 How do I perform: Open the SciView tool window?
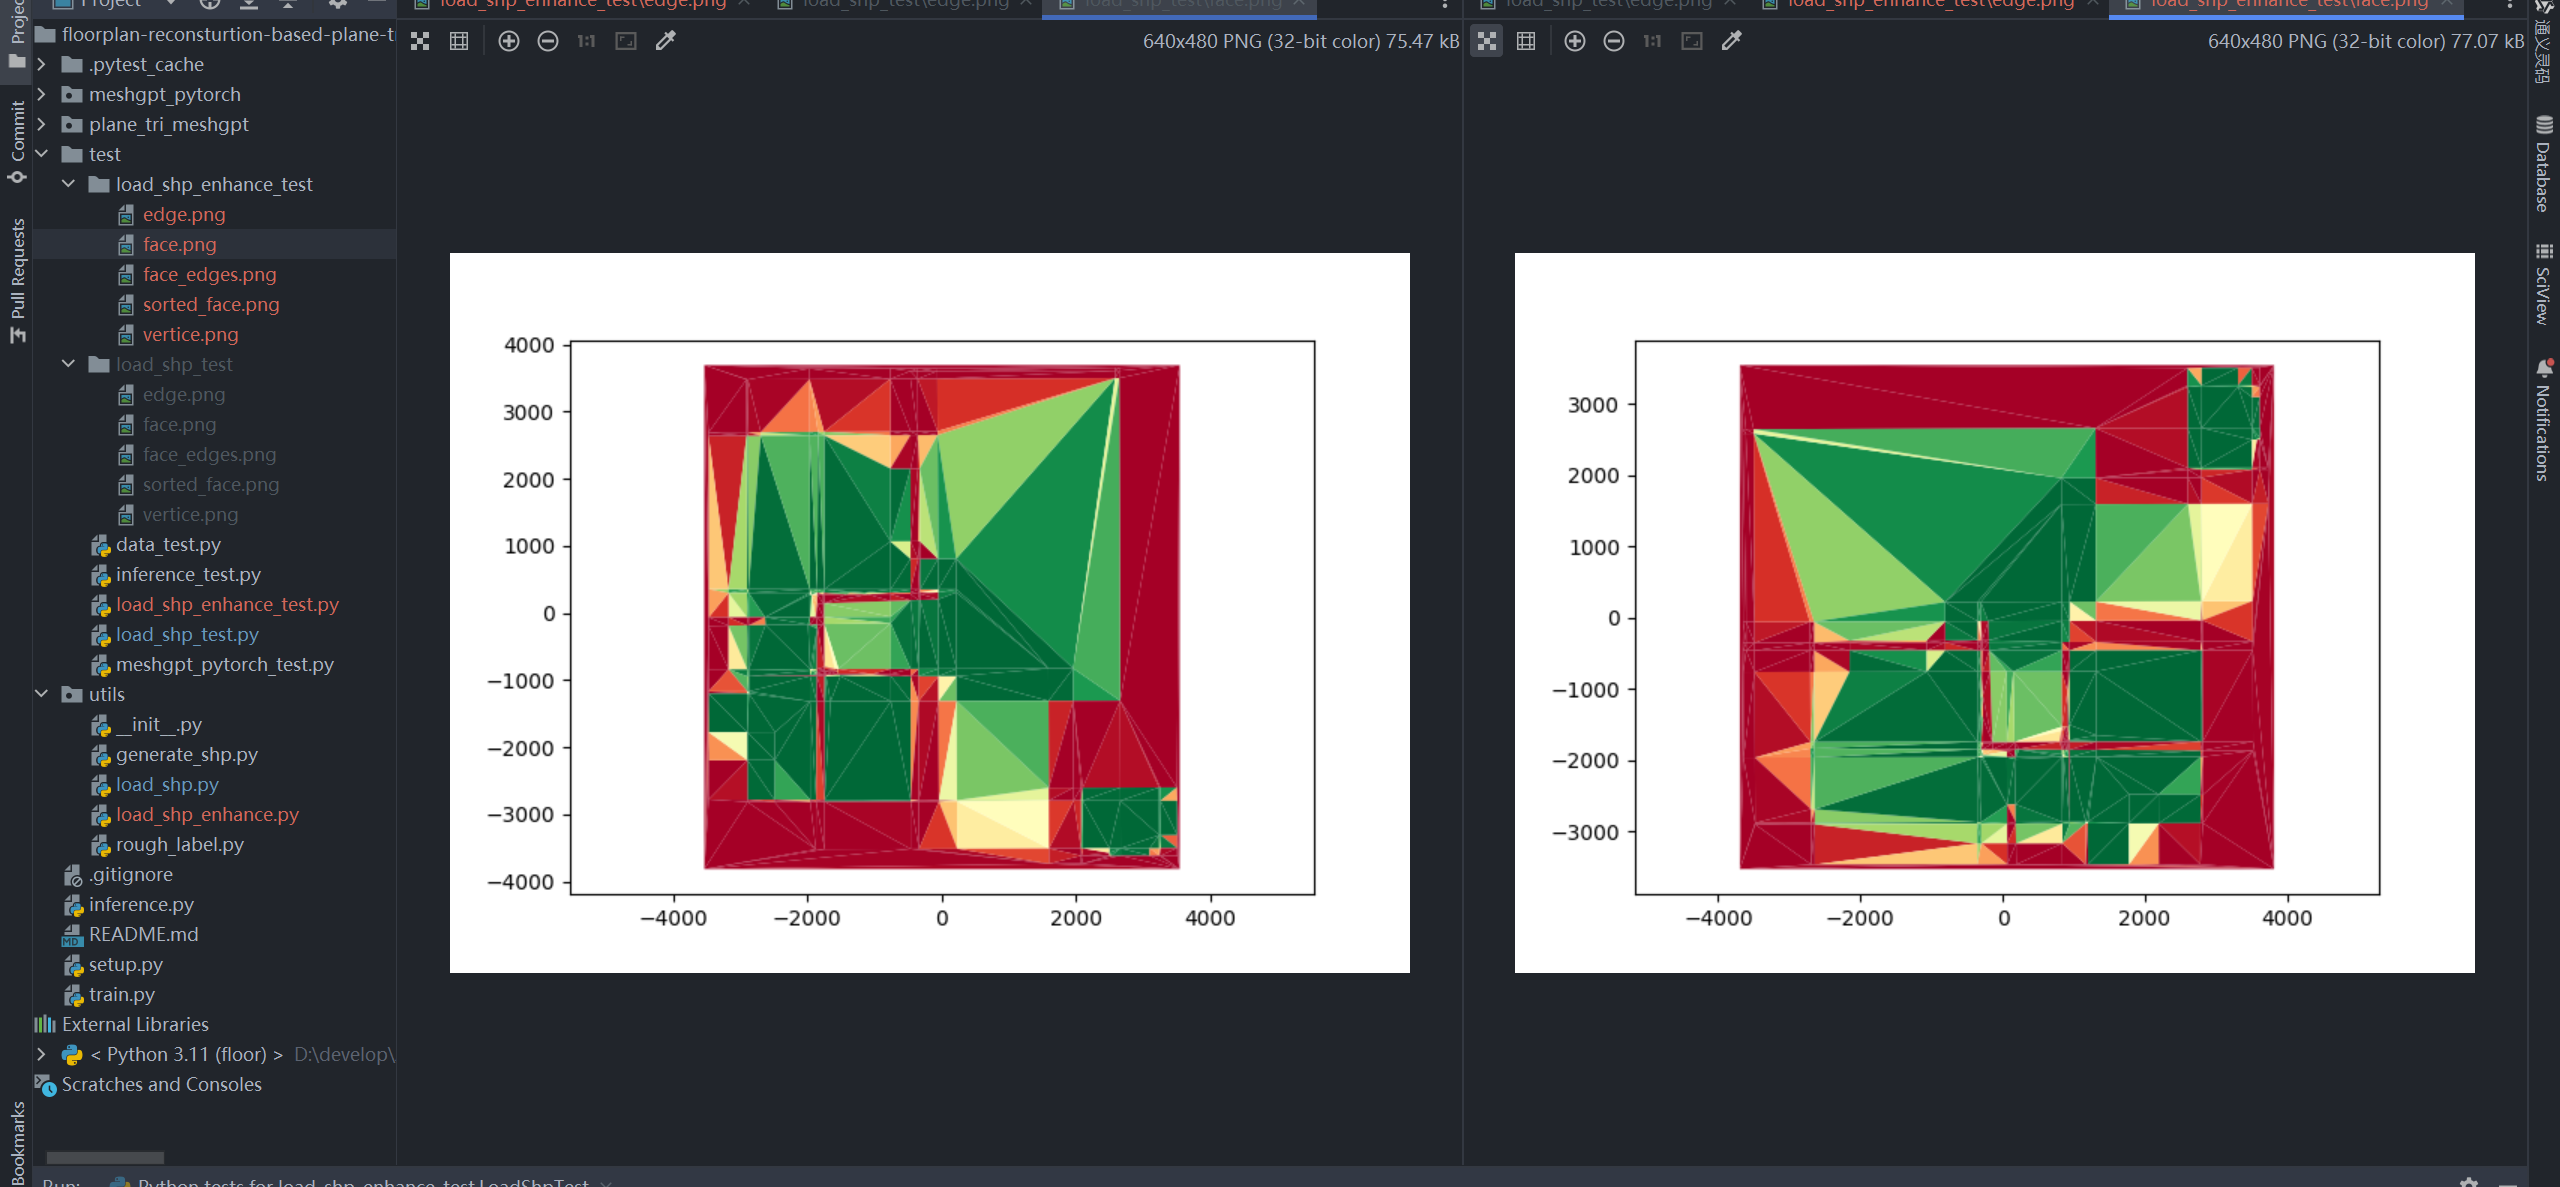[2544, 285]
